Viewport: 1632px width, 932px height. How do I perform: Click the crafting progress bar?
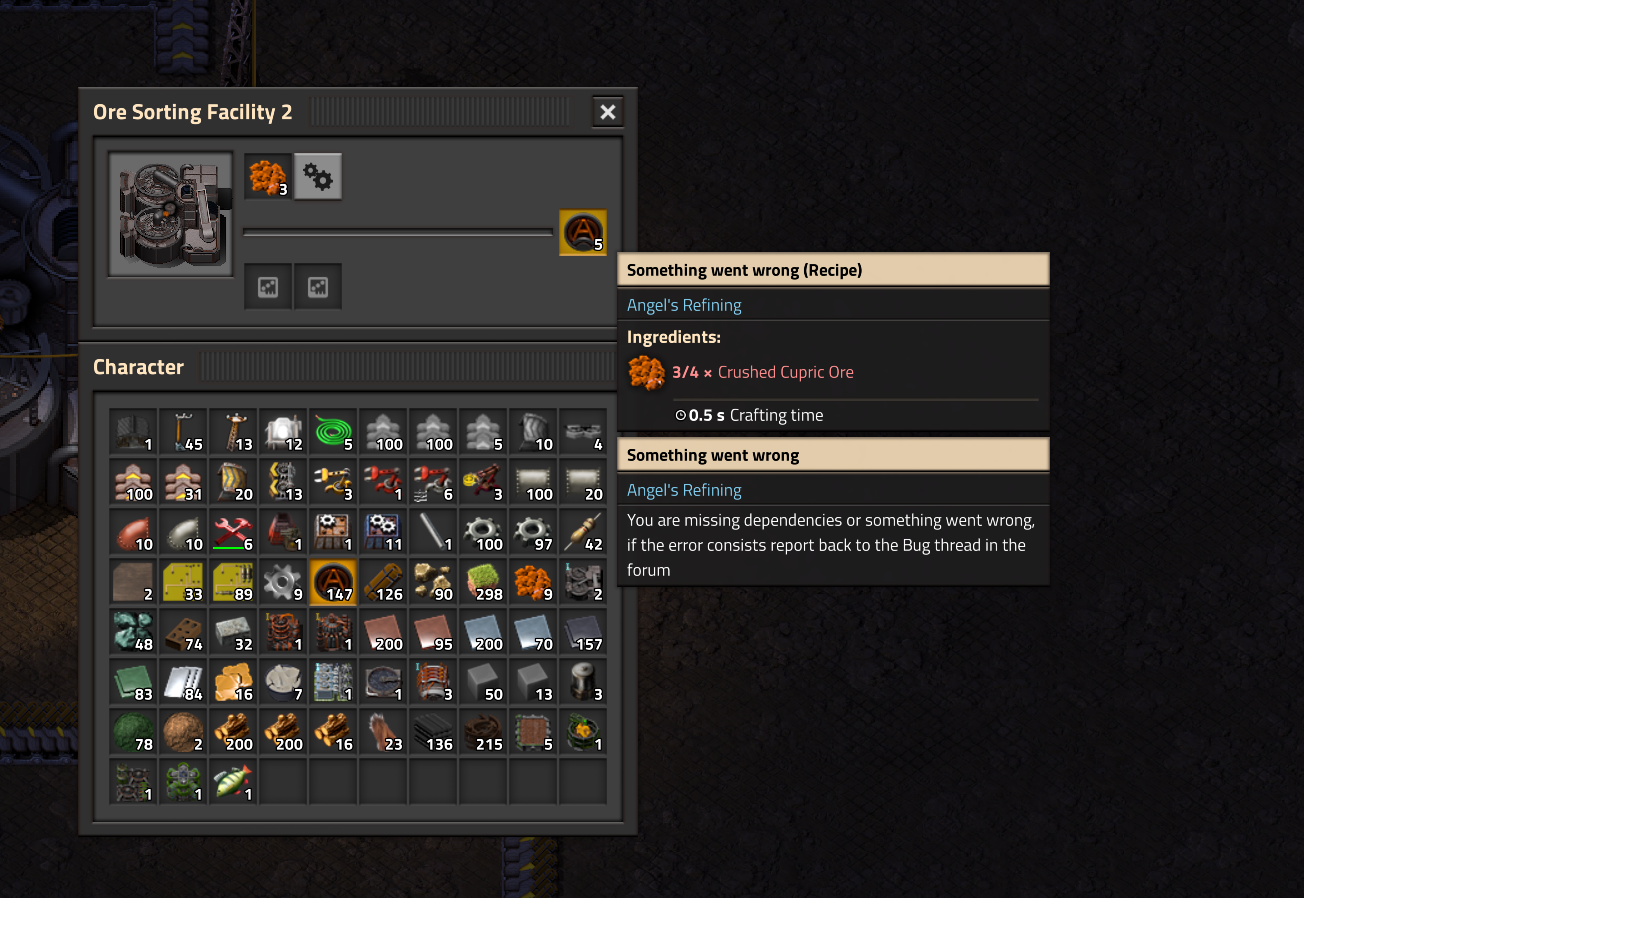[x=398, y=232]
